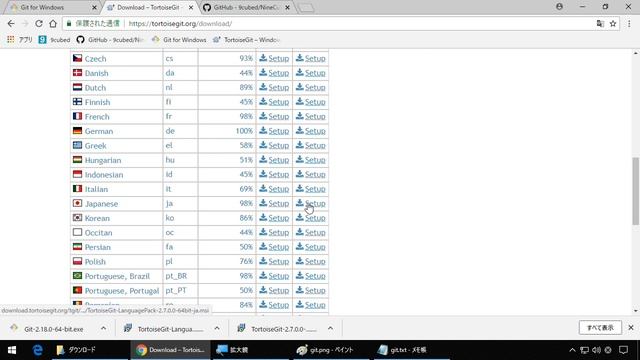Open the Git for Windows bookmark
This screenshot has height=360, width=640.
click(179, 40)
